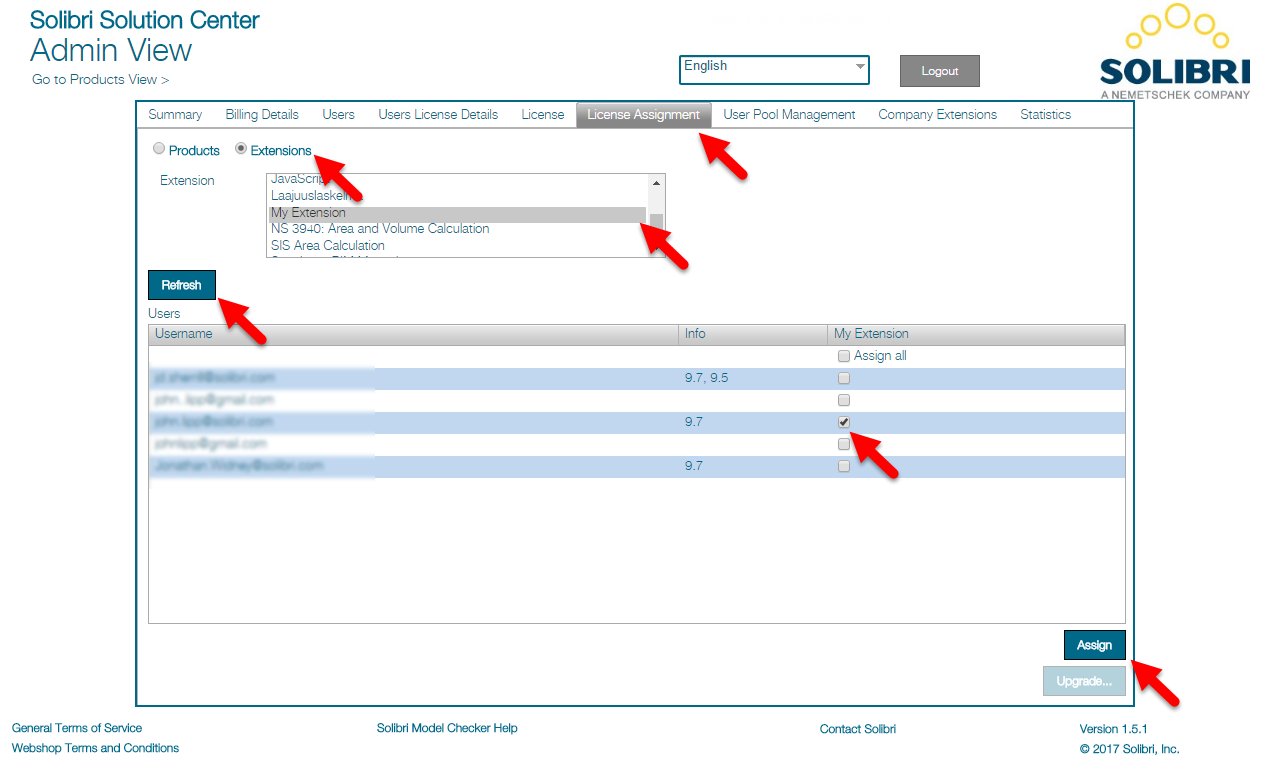Switch to the Company Extensions tab

[x=937, y=114]
